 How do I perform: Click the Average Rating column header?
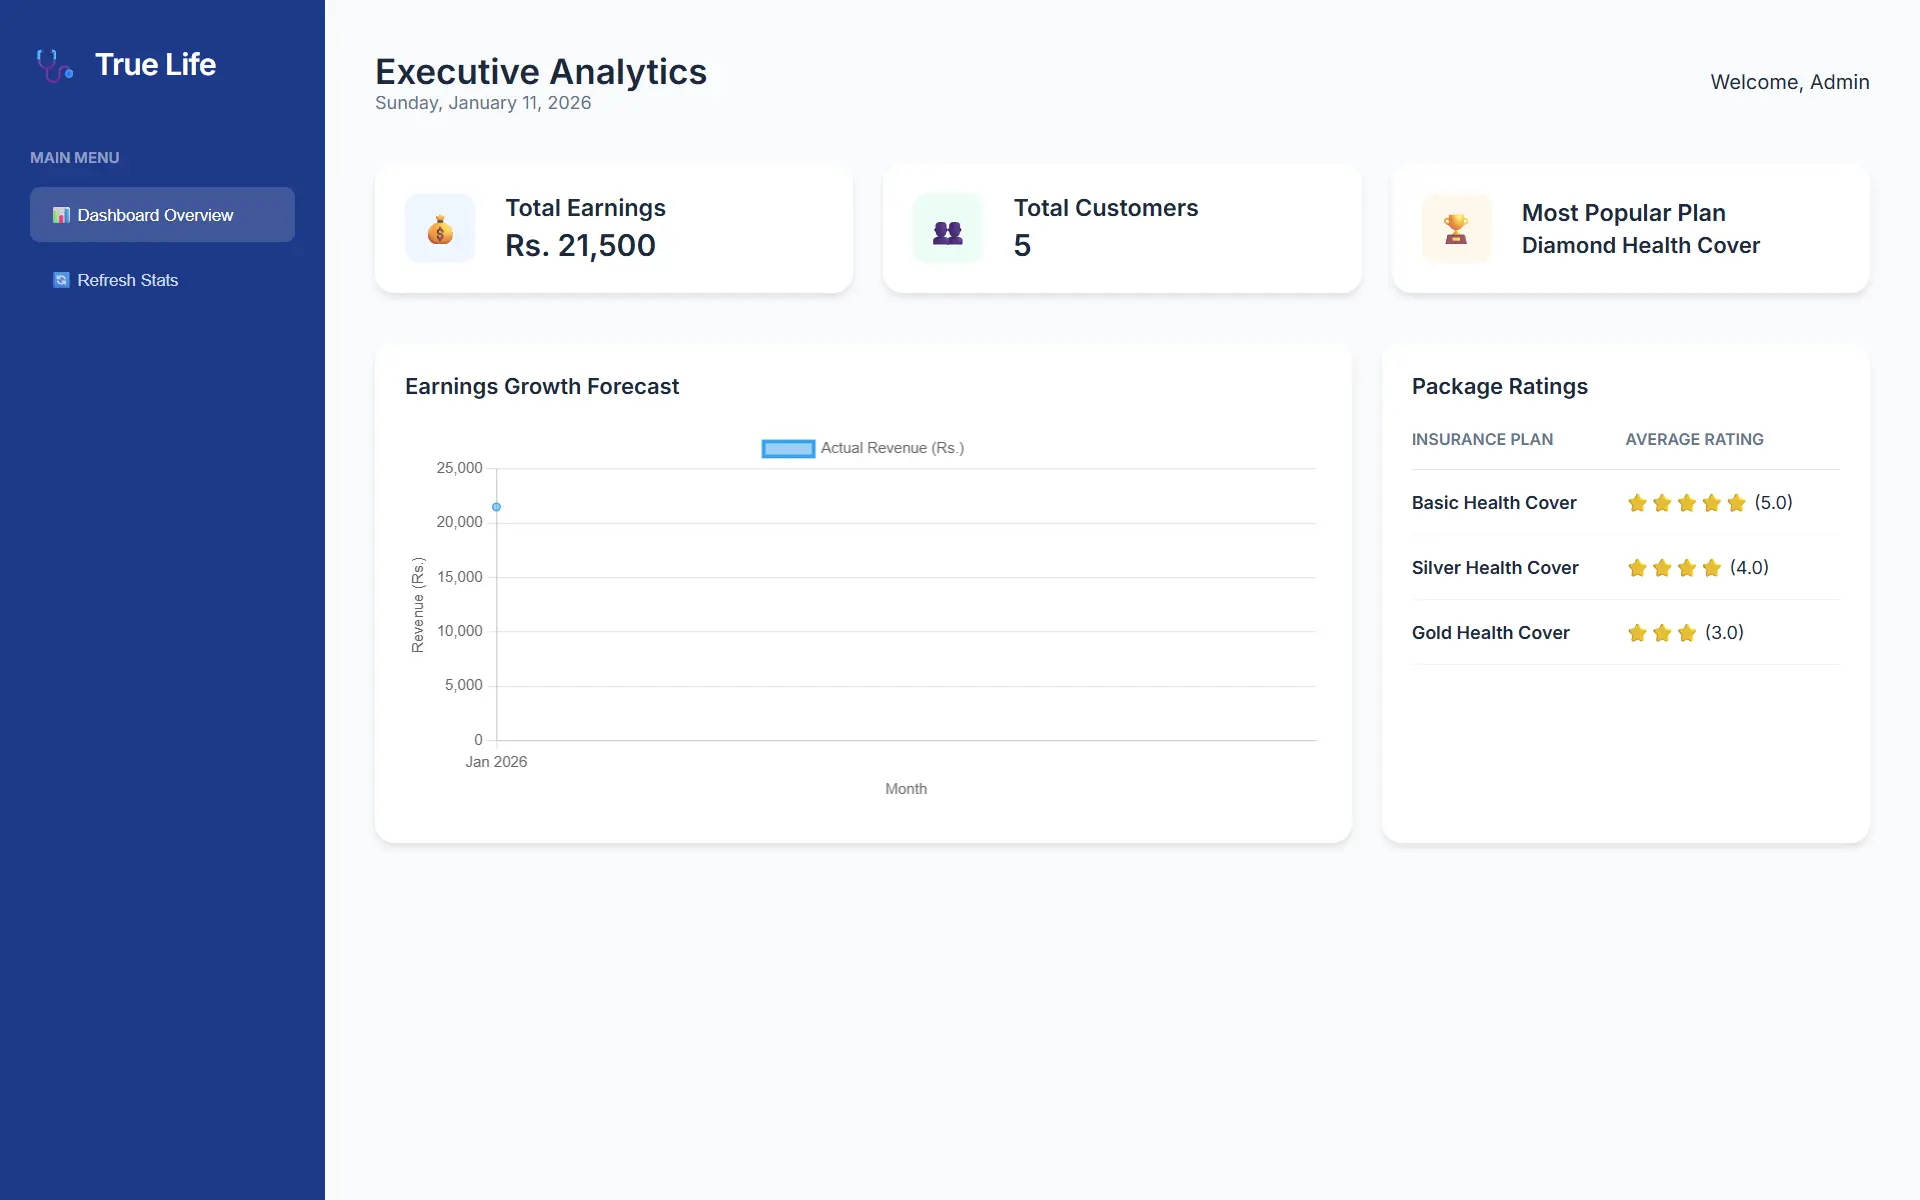click(1694, 439)
